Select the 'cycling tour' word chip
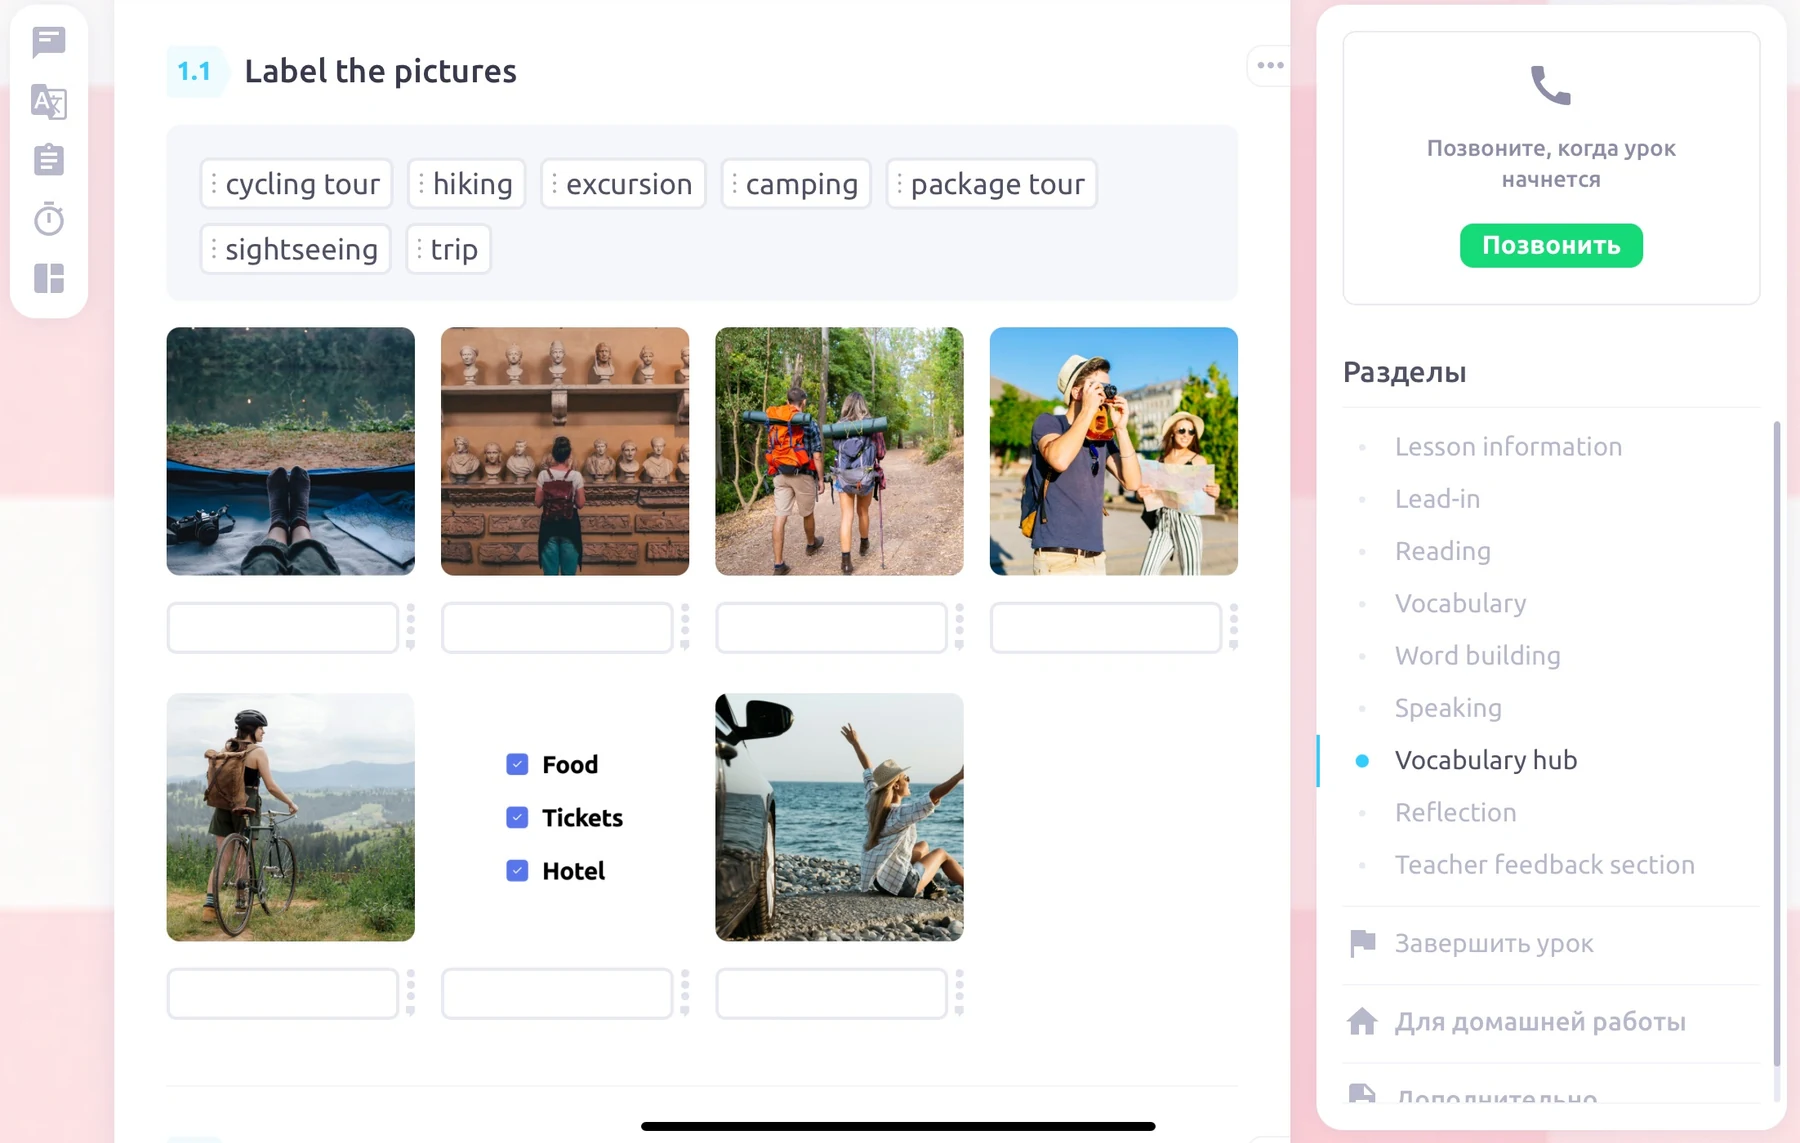 tap(296, 184)
